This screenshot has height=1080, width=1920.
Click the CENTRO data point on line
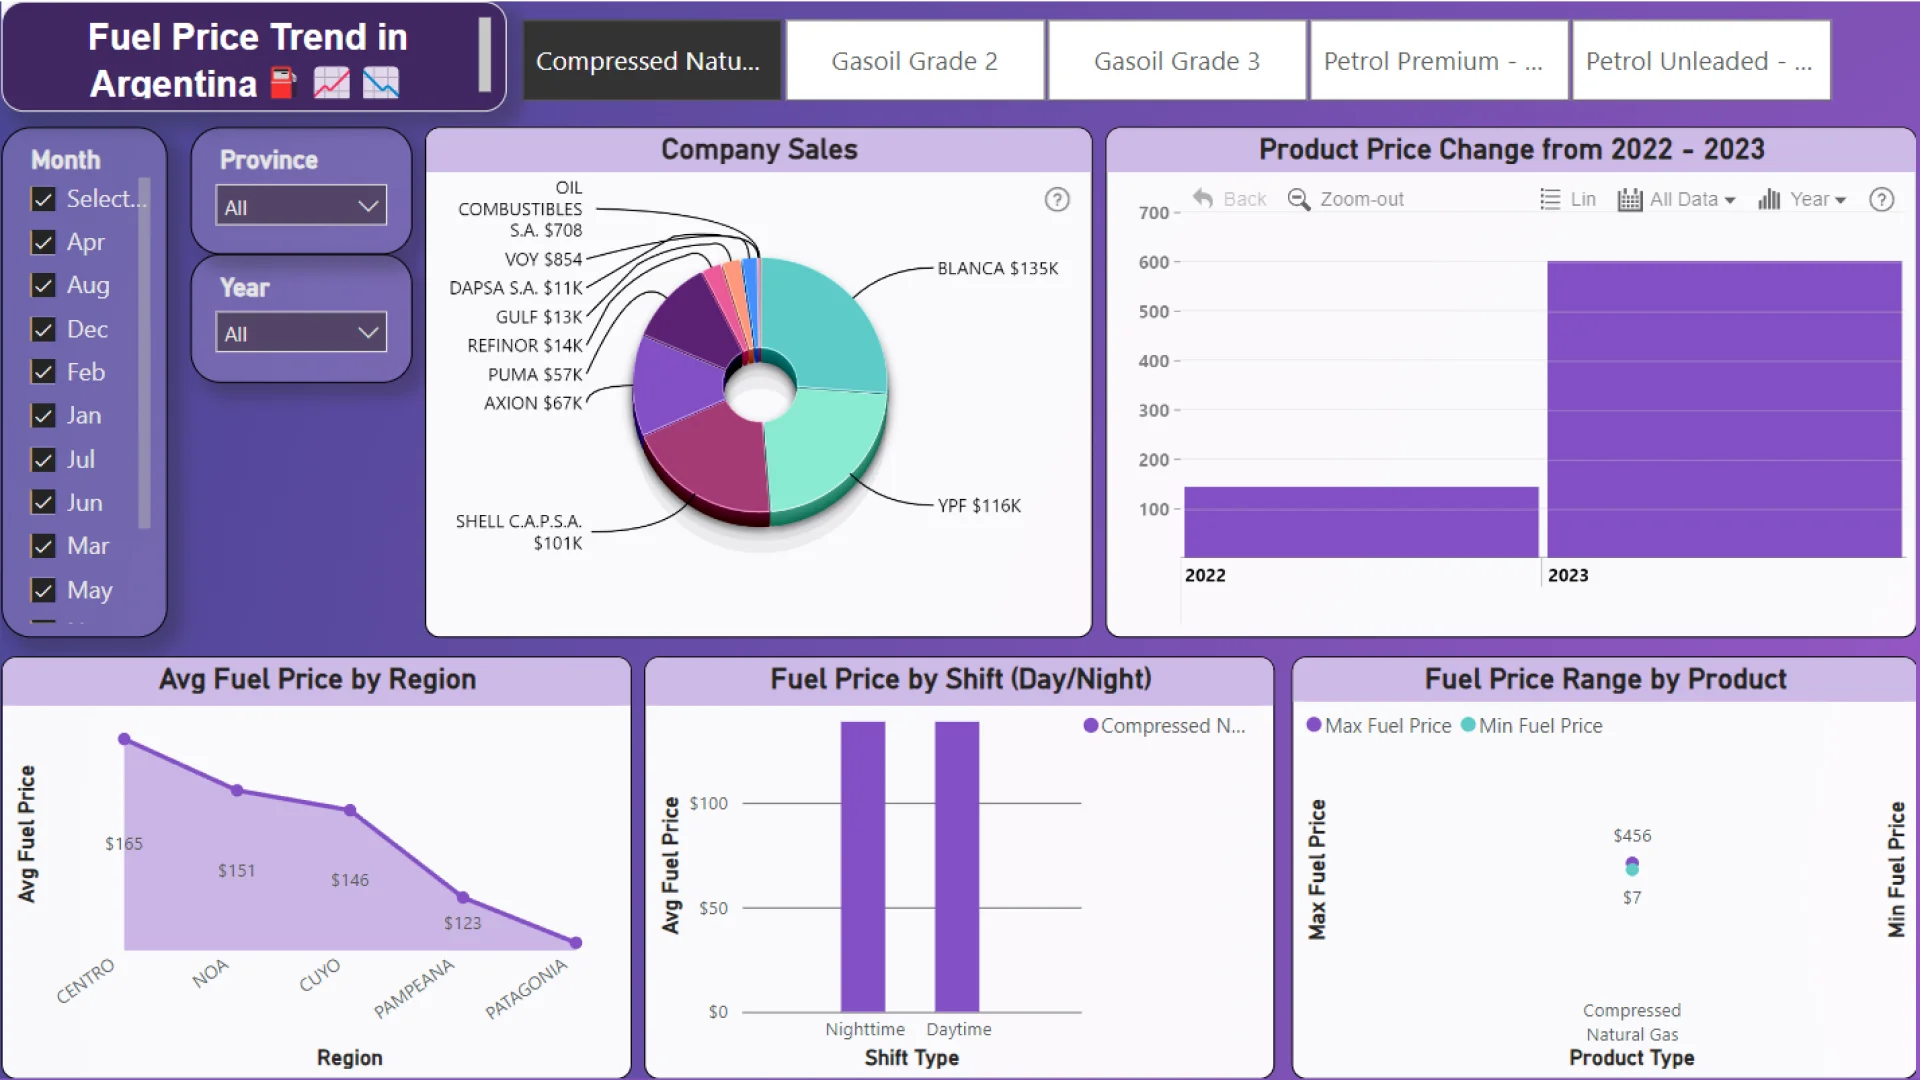tap(124, 739)
